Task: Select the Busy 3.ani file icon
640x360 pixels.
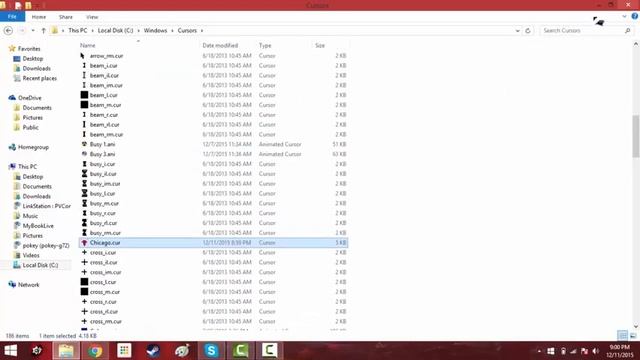Action: click(x=84, y=154)
